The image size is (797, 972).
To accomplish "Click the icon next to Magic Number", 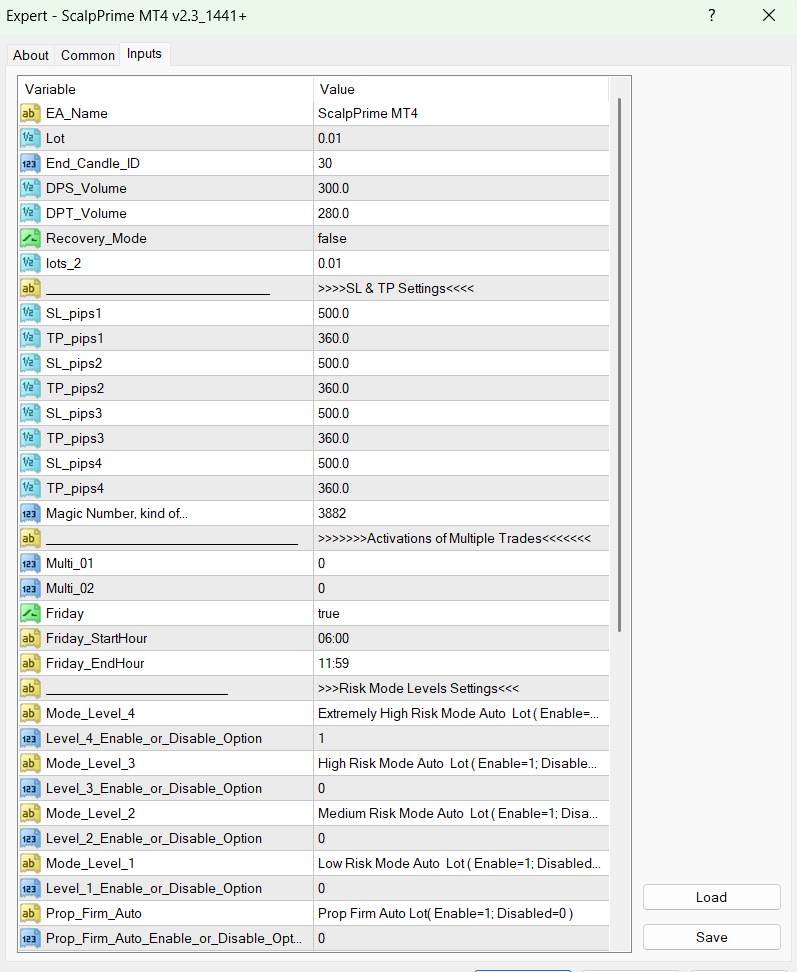I will point(30,513).
